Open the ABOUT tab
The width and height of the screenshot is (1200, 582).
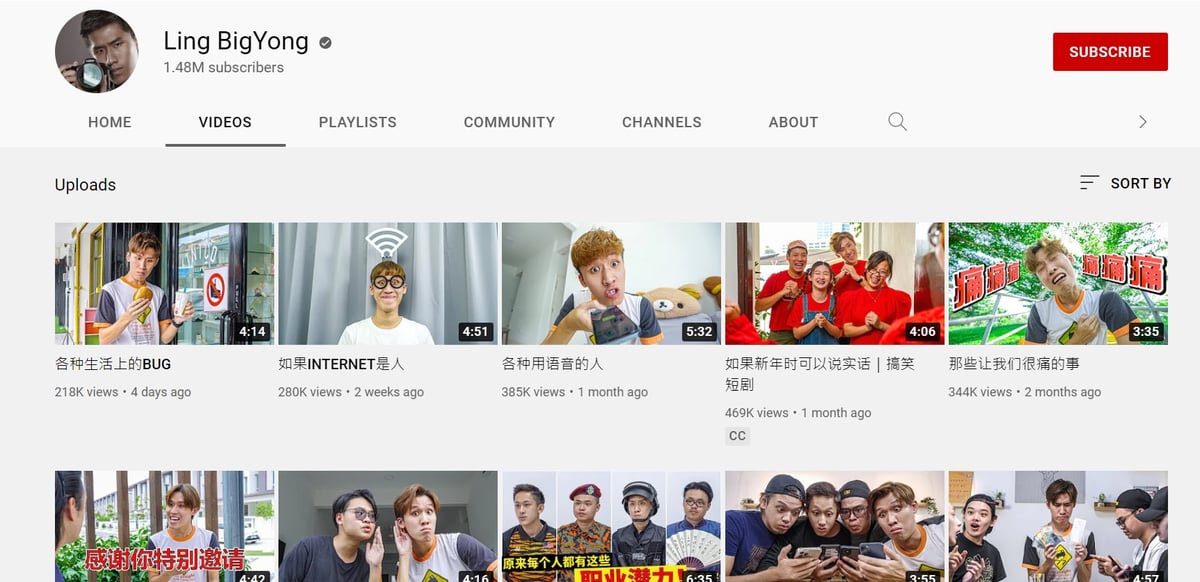(793, 122)
